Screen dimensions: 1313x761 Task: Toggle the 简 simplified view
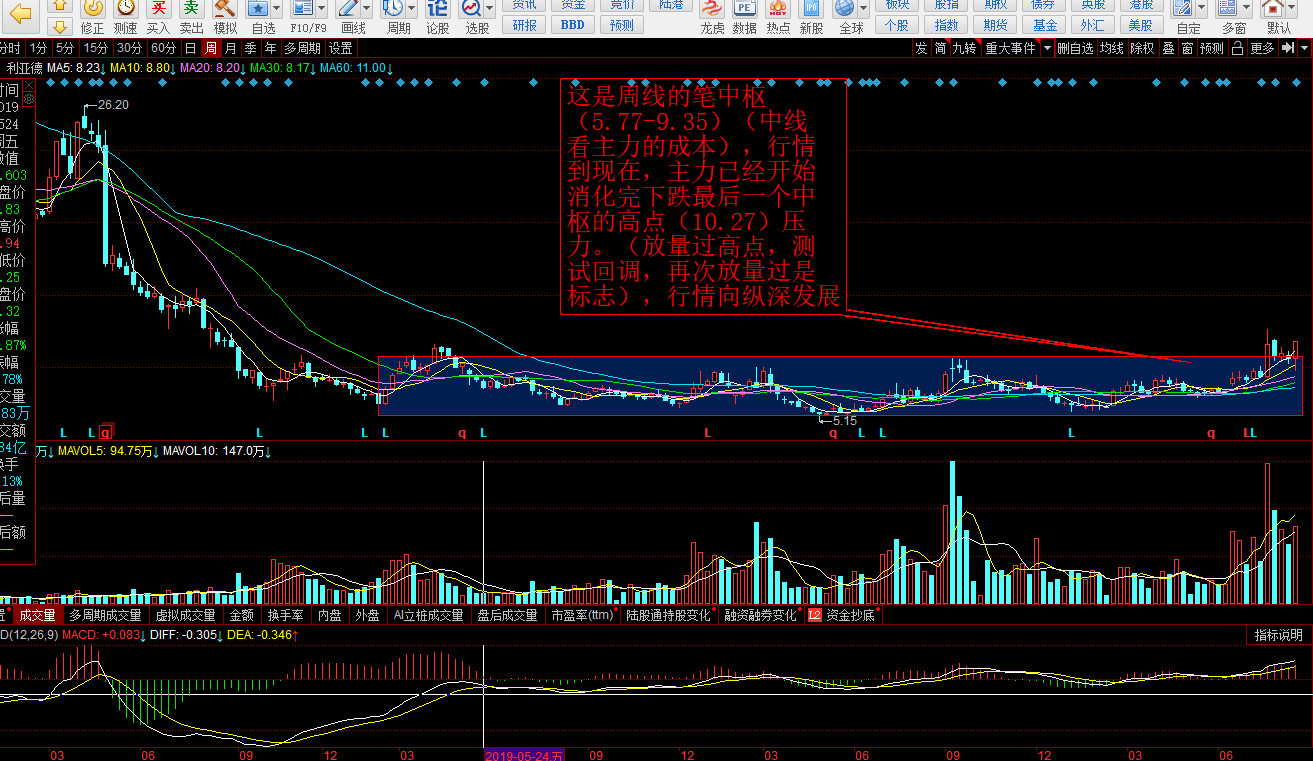940,48
